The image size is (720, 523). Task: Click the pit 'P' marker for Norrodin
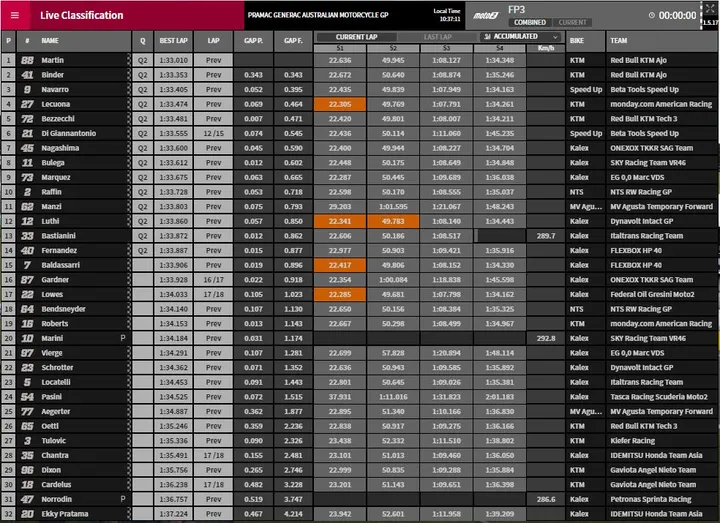[123, 499]
